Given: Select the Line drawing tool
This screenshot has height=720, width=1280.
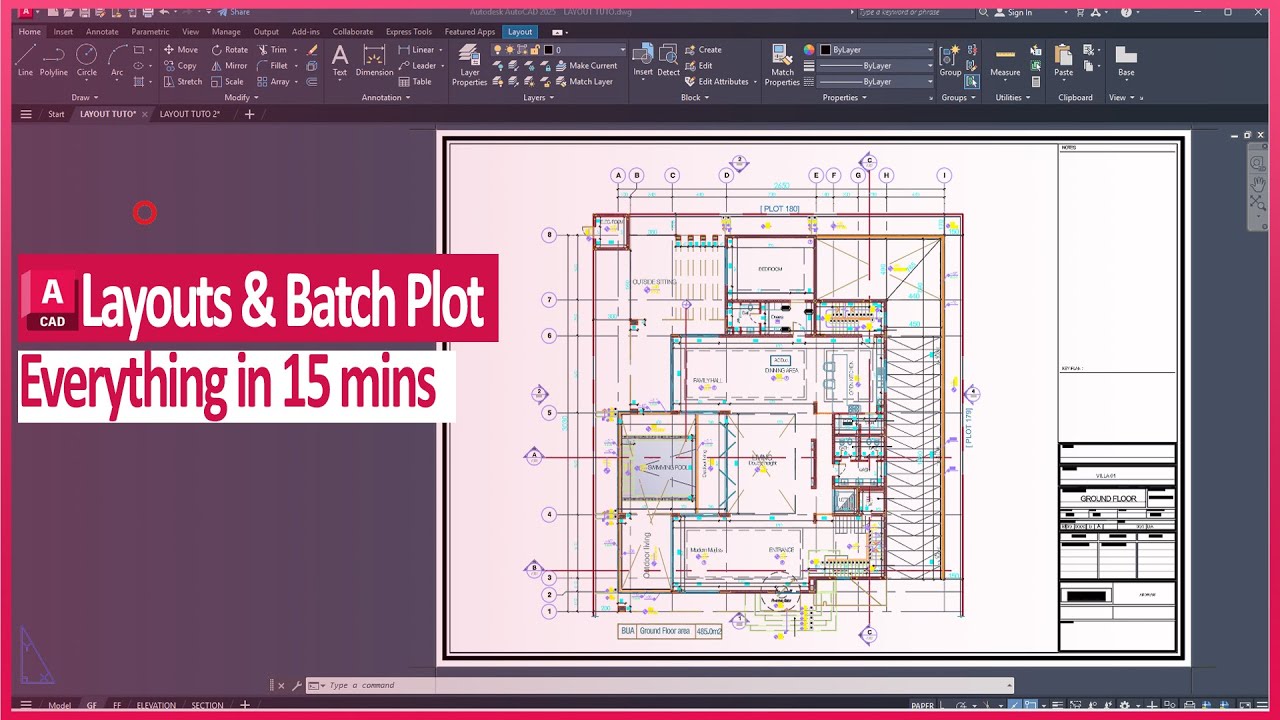Looking at the screenshot, I should tap(25, 60).
